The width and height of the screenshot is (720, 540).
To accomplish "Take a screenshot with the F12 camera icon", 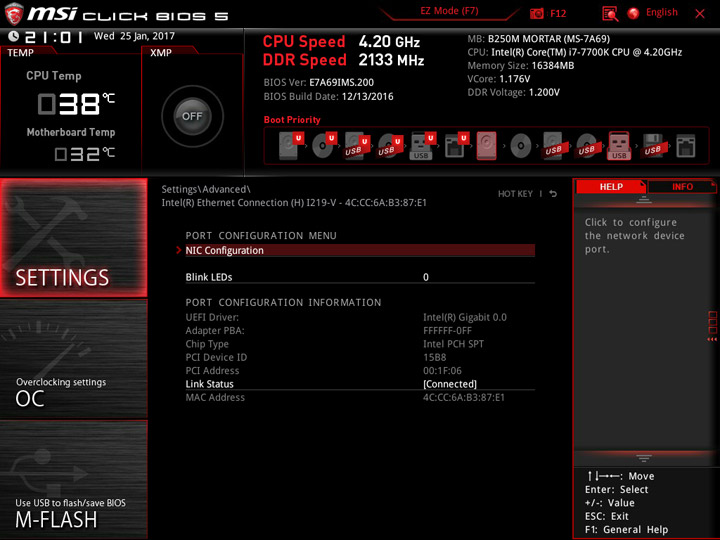I will click(x=537, y=13).
